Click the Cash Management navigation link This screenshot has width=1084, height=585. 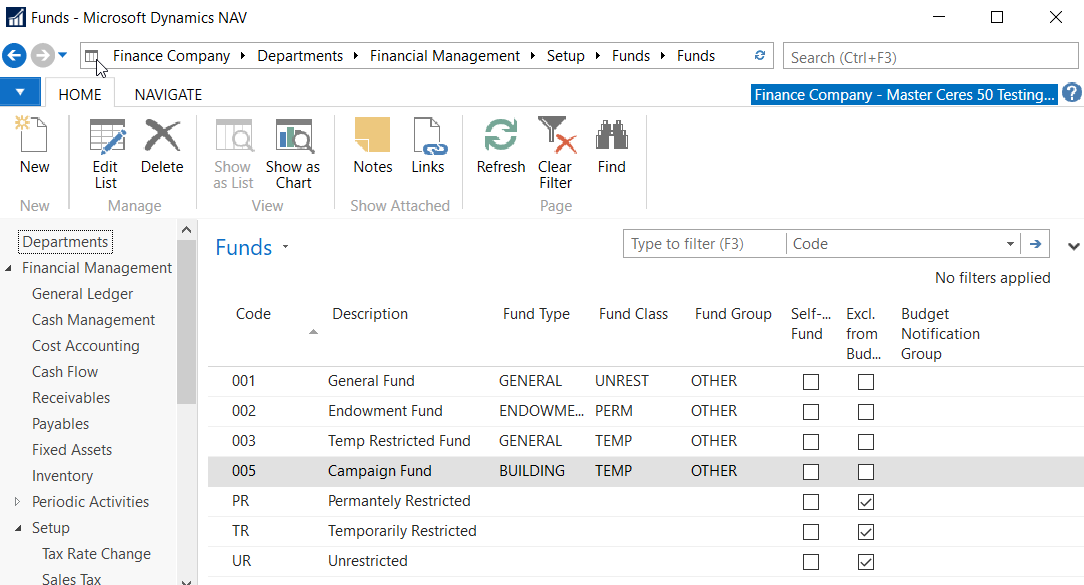(x=93, y=320)
